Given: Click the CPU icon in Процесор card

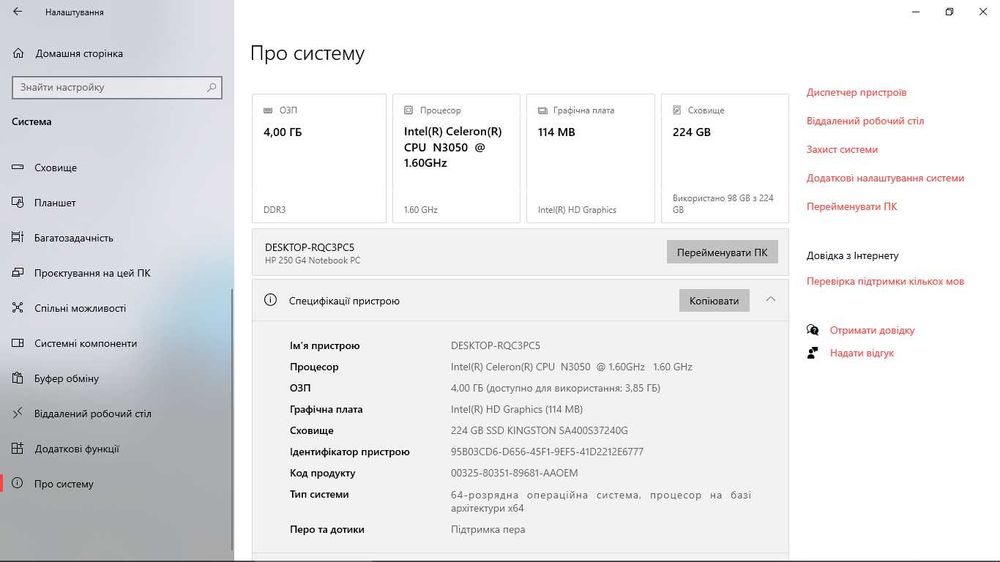Looking at the screenshot, I should [408, 110].
